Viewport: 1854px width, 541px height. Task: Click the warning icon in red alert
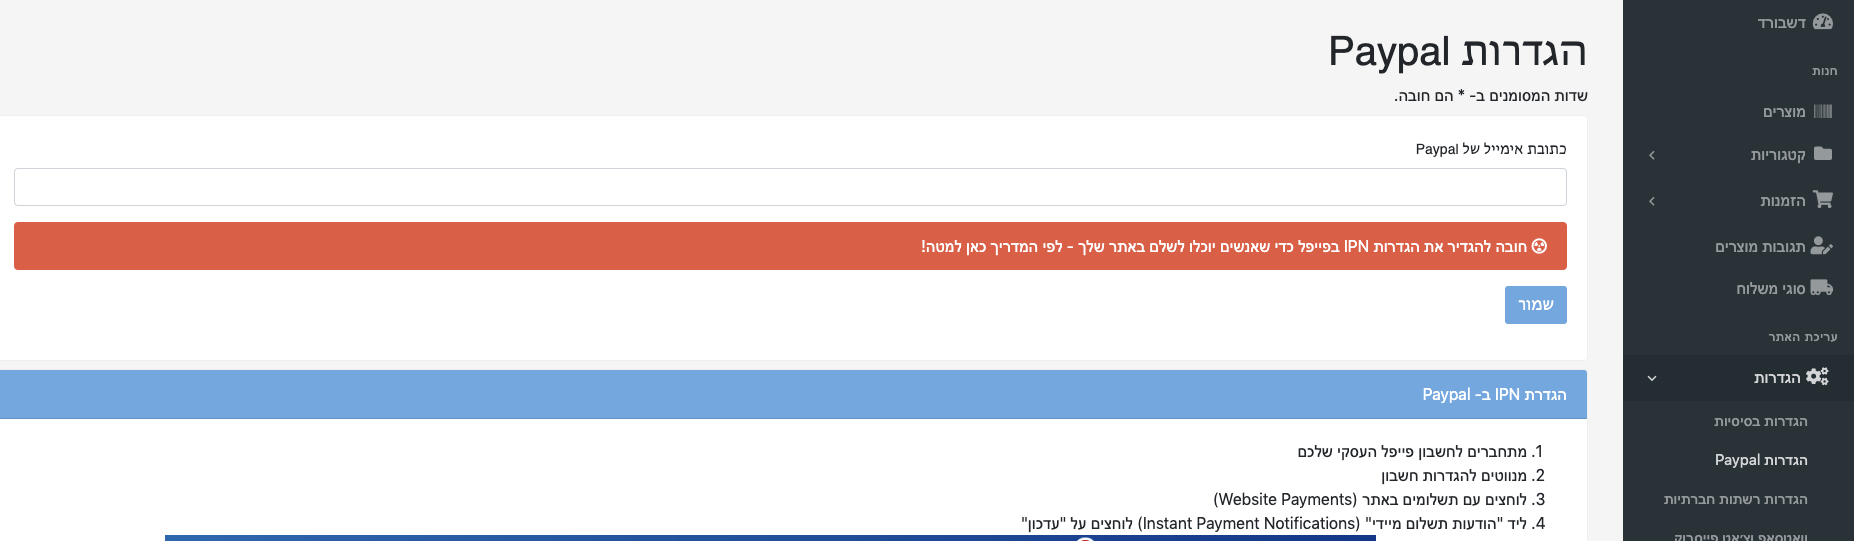[x=1539, y=246]
